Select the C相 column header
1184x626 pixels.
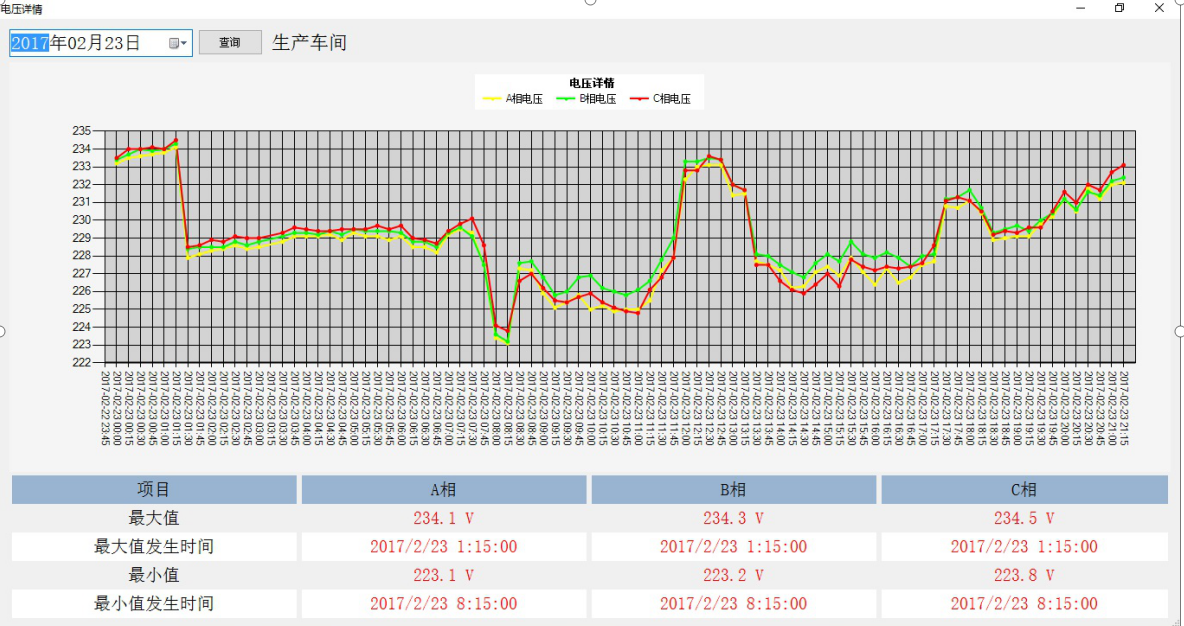tap(1023, 490)
